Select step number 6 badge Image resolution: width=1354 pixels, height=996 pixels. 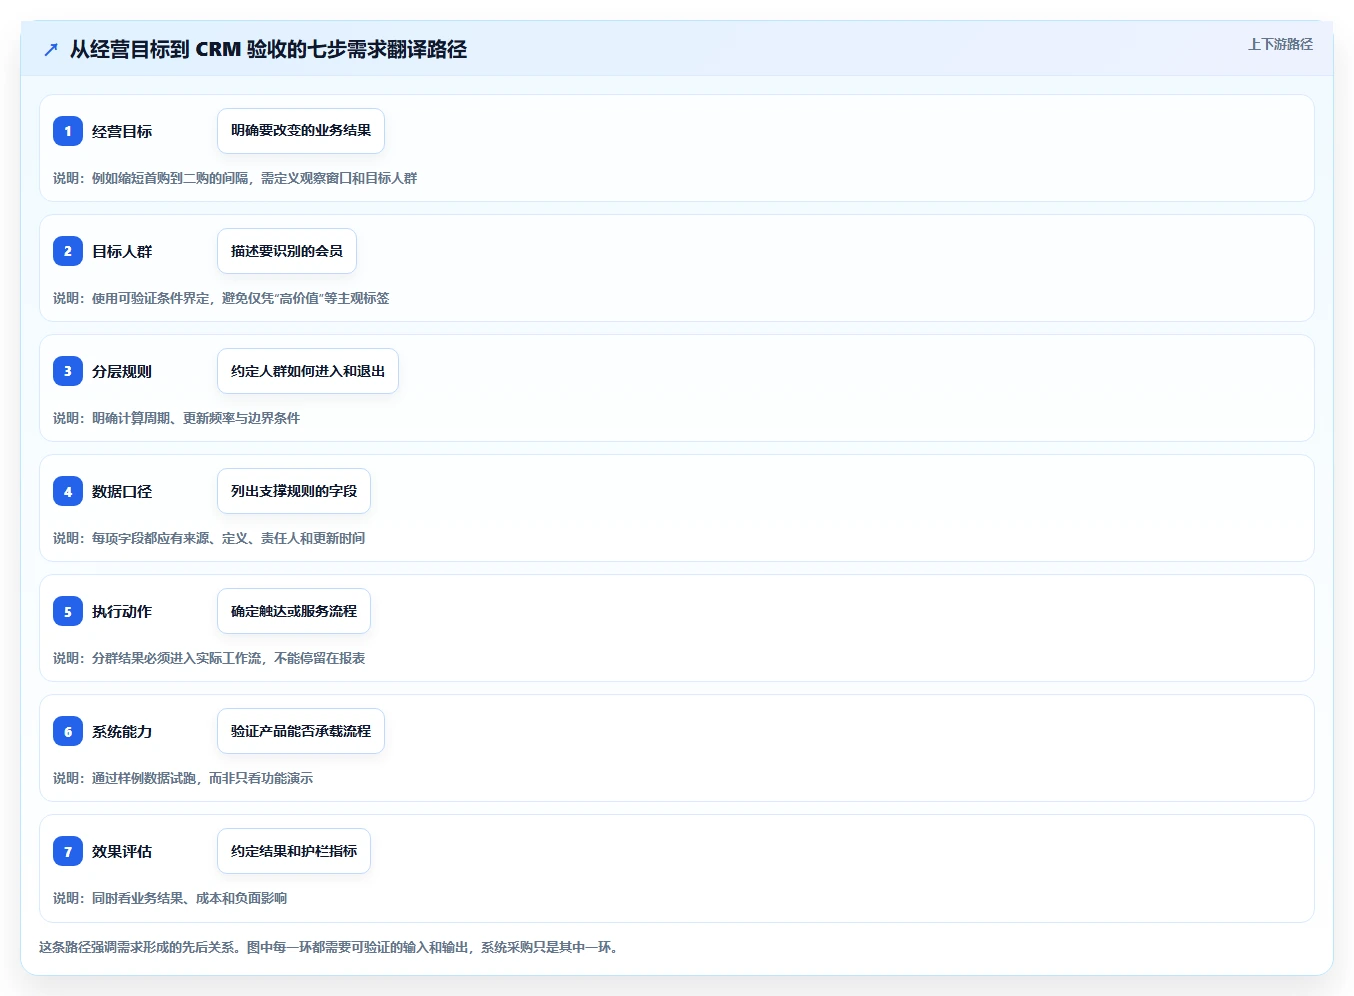pyautogui.click(x=68, y=731)
